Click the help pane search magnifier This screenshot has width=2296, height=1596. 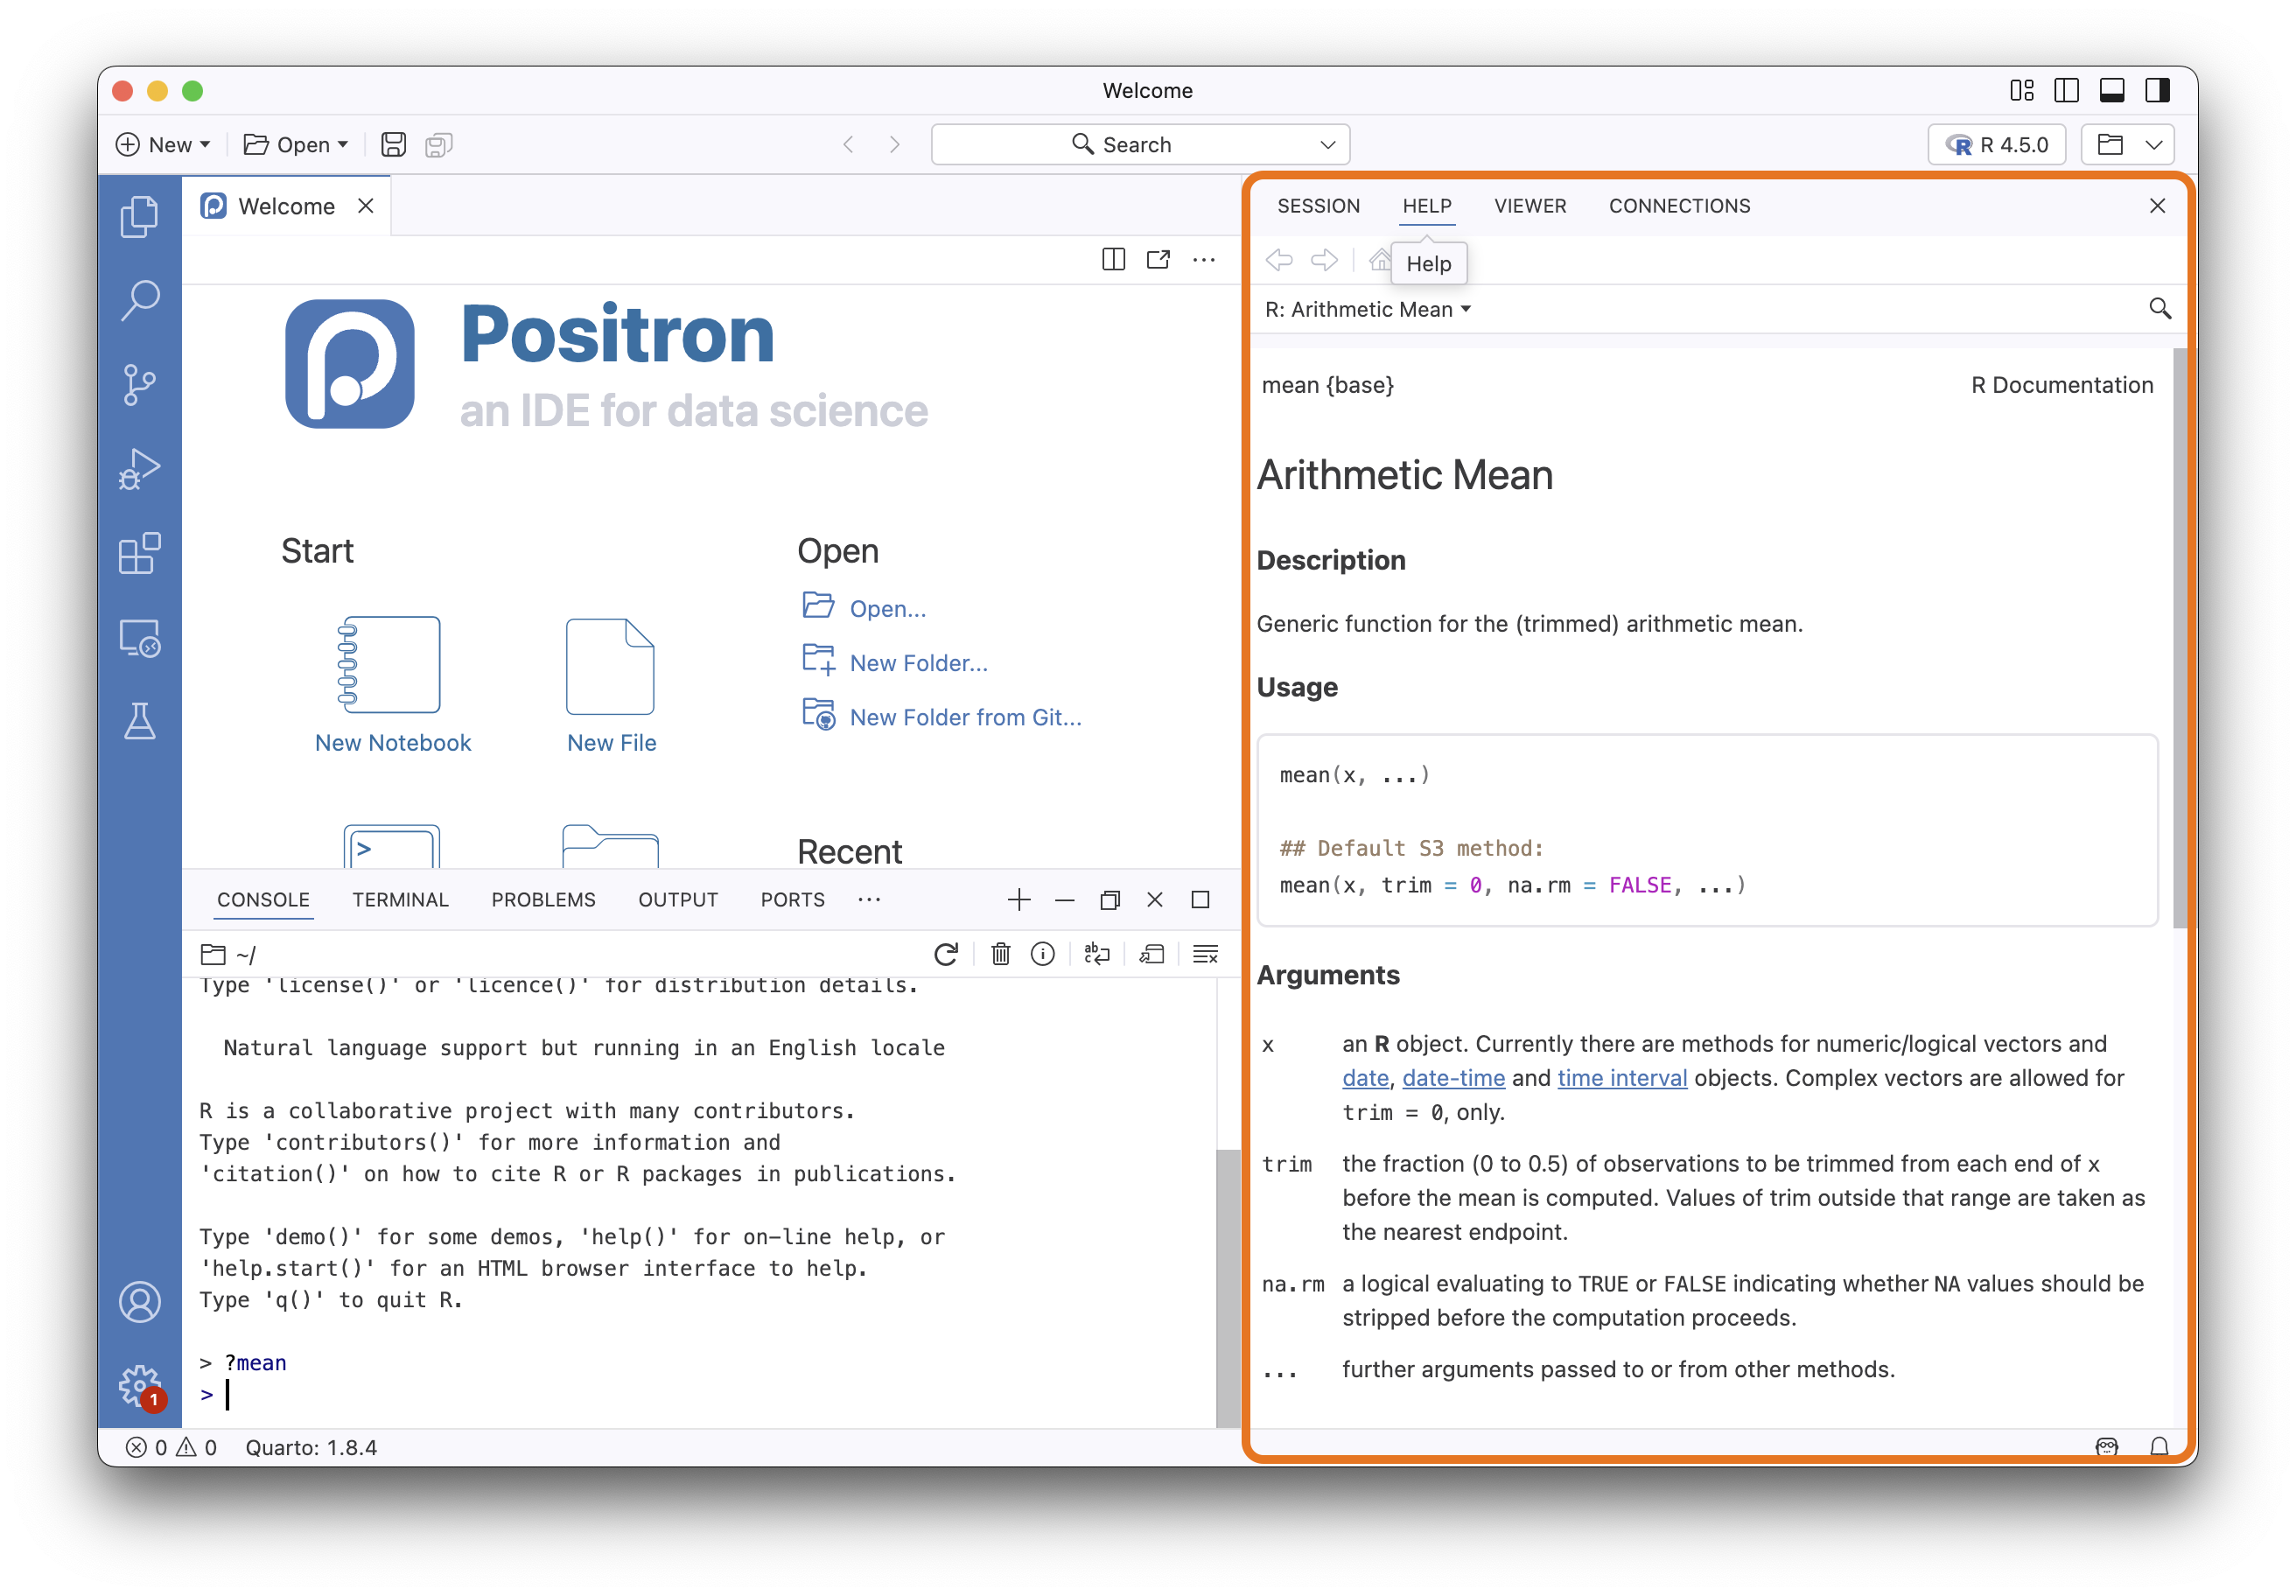tap(2159, 309)
